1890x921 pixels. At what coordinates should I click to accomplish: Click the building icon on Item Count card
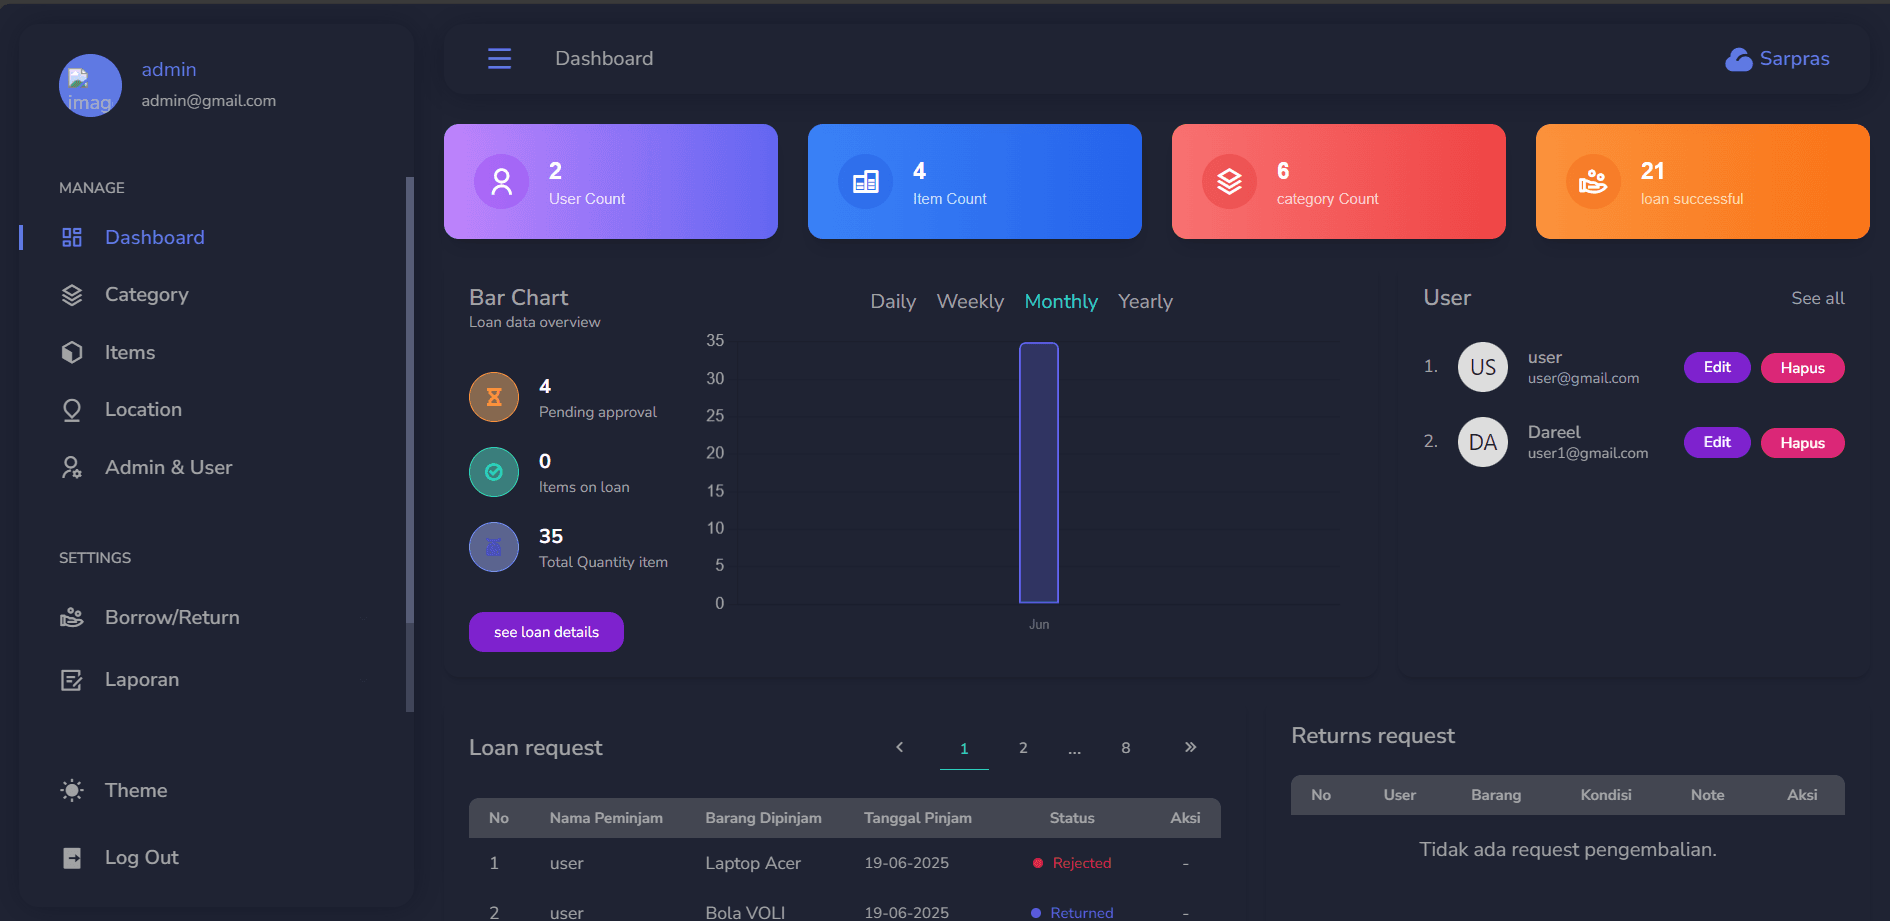click(x=865, y=181)
